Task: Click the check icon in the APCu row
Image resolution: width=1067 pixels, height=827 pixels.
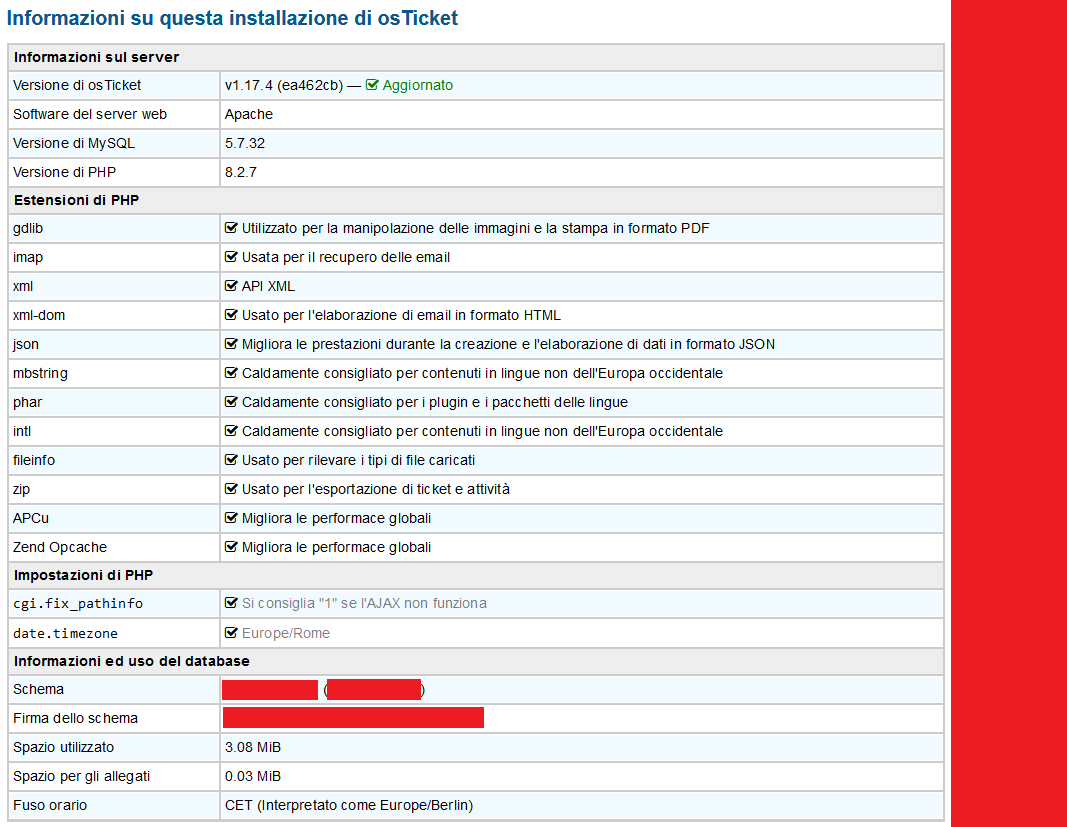Action: click(x=231, y=518)
